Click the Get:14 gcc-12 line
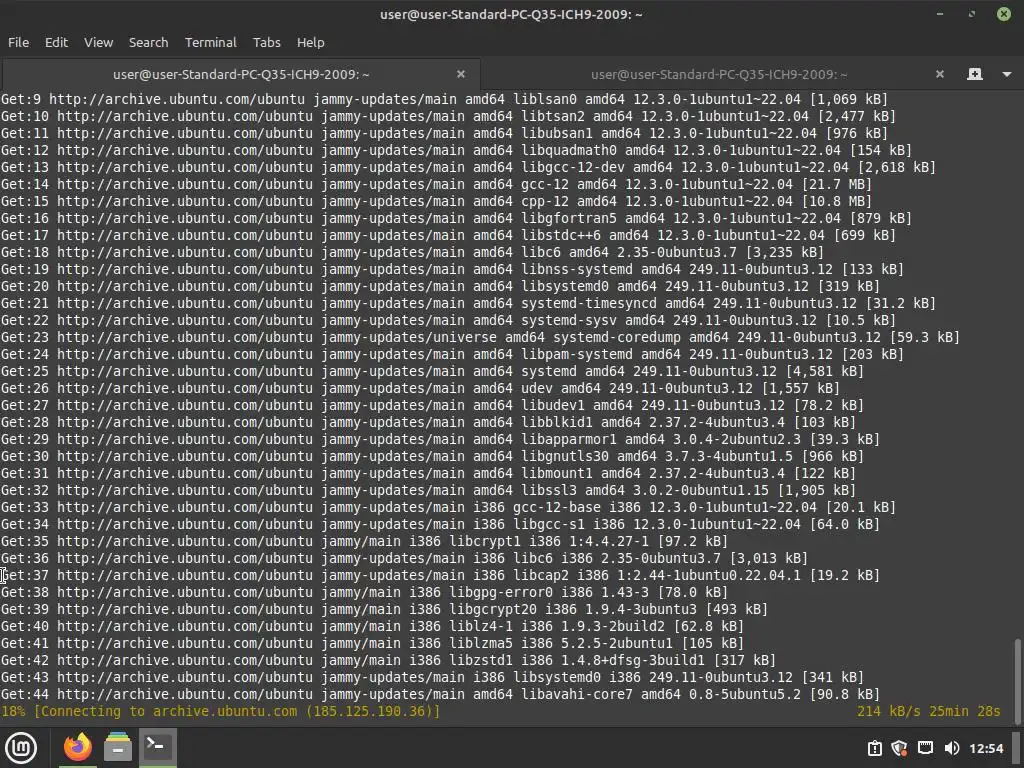The width and height of the screenshot is (1024, 768). (436, 184)
